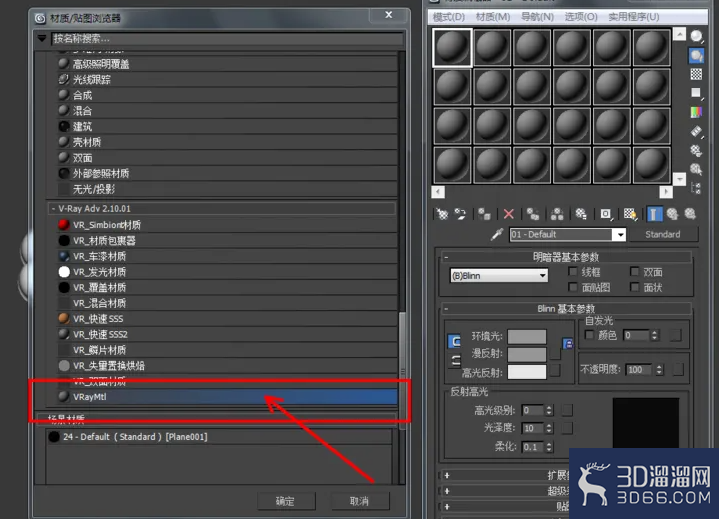Open the 导航(N) menu

click(537, 17)
